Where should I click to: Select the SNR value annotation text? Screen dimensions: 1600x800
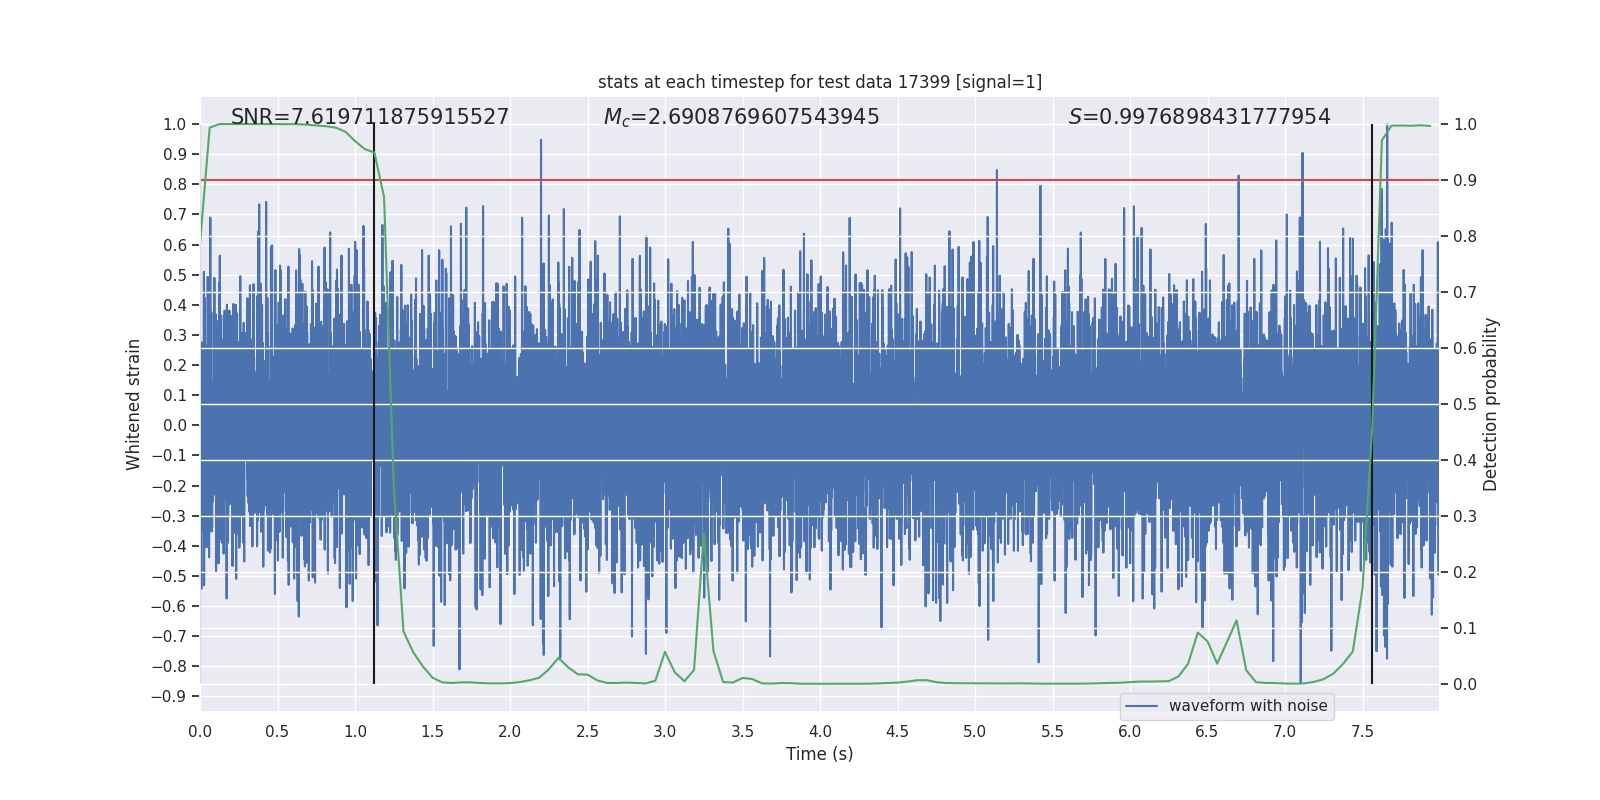tap(370, 117)
